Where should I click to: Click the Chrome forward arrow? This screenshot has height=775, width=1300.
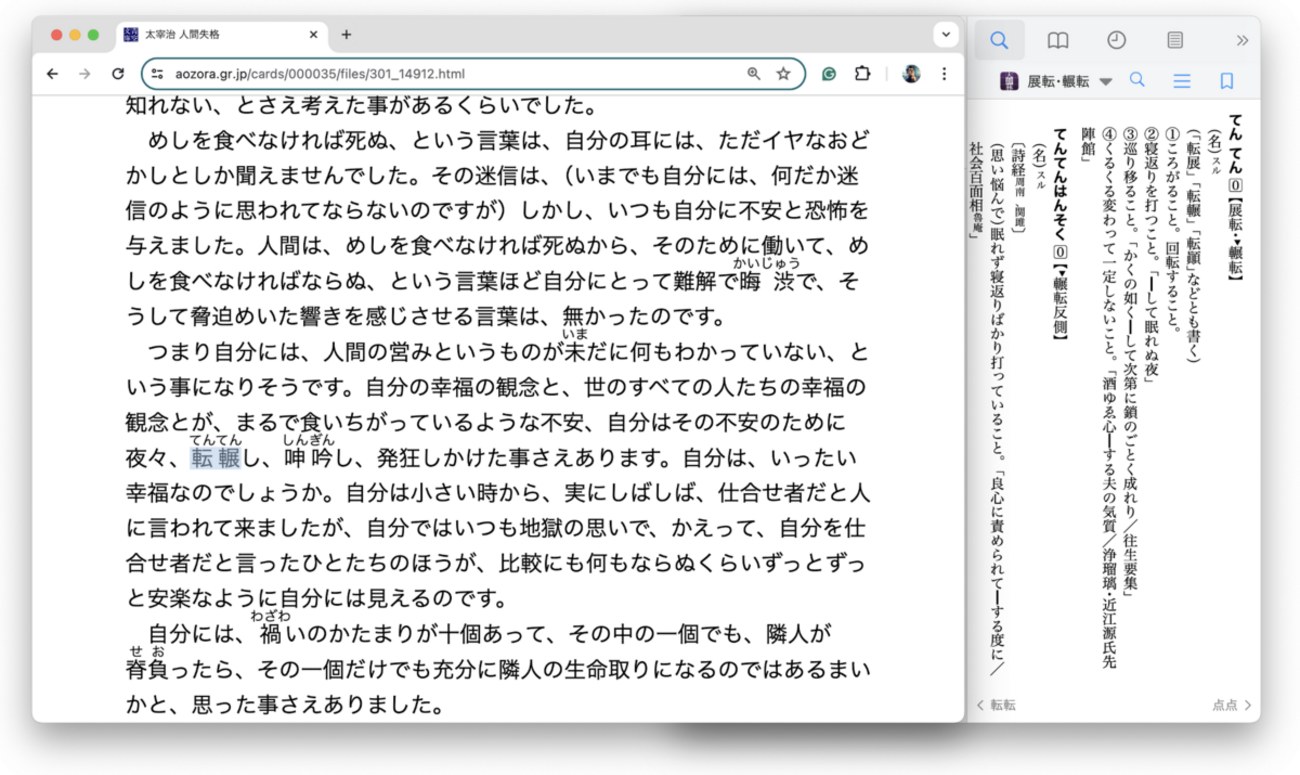click(85, 74)
